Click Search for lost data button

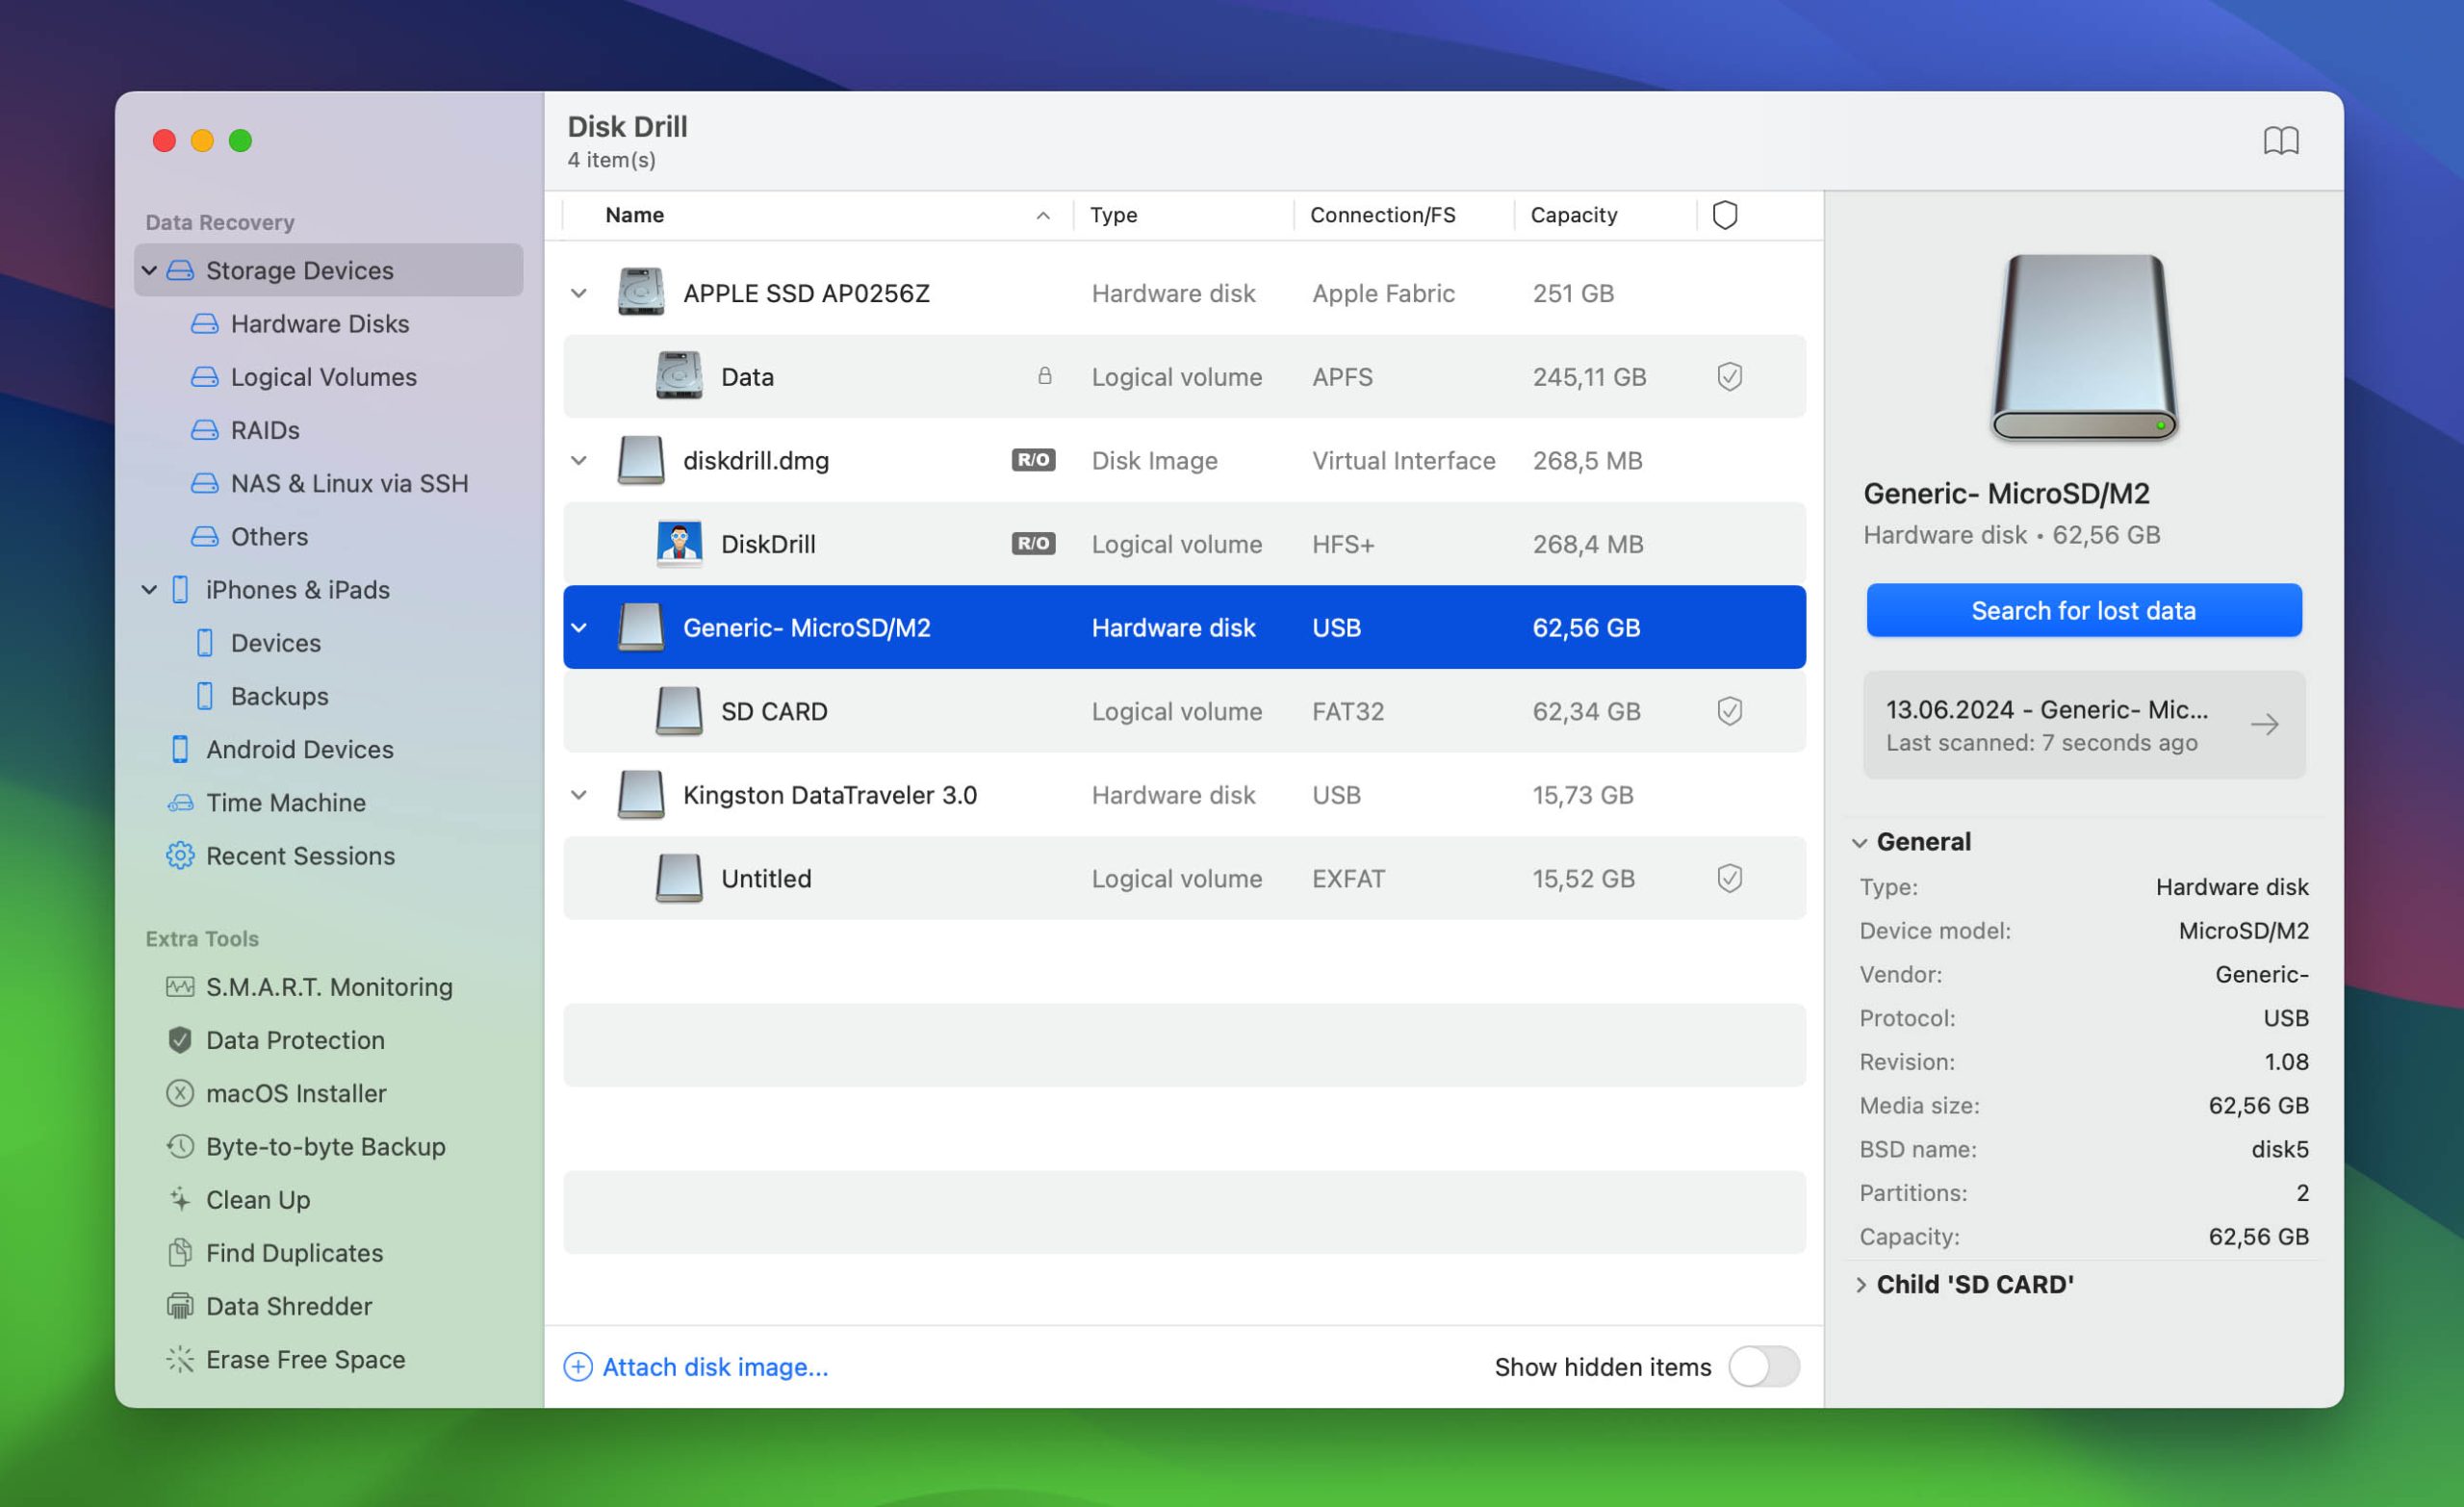point(2084,610)
